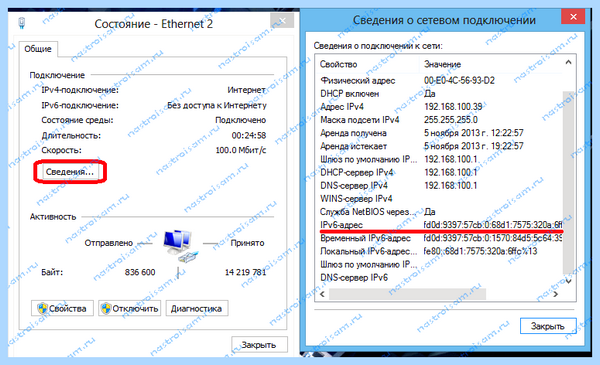Click the speed value 100.0 Мбит/с
This screenshot has height=365, width=600.
click(x=241, y=150)
